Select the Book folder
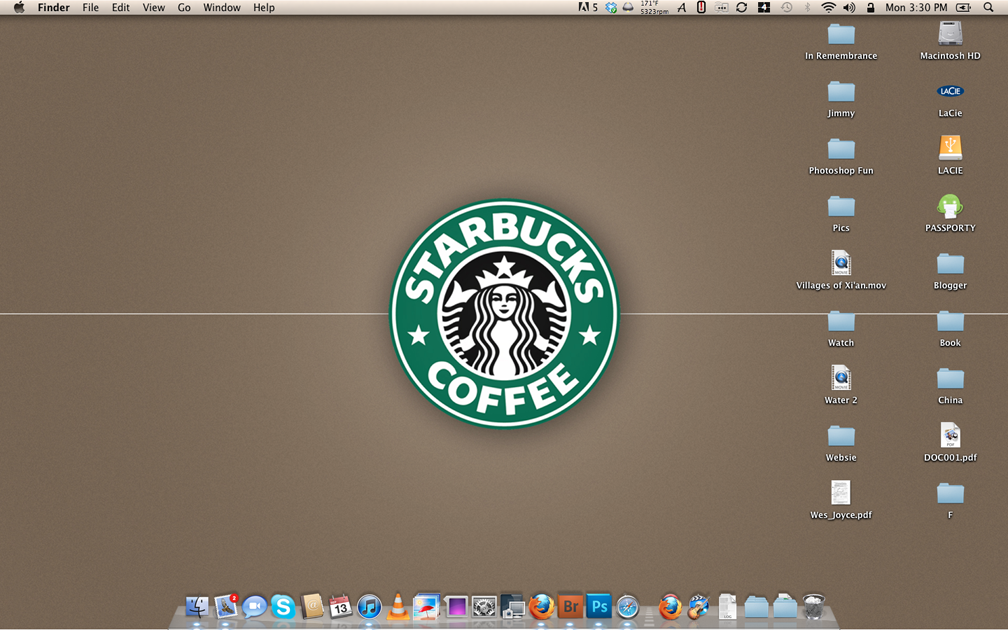Image resolution: width=1008 pixels, height=630 pixels. tap(950, 321)
